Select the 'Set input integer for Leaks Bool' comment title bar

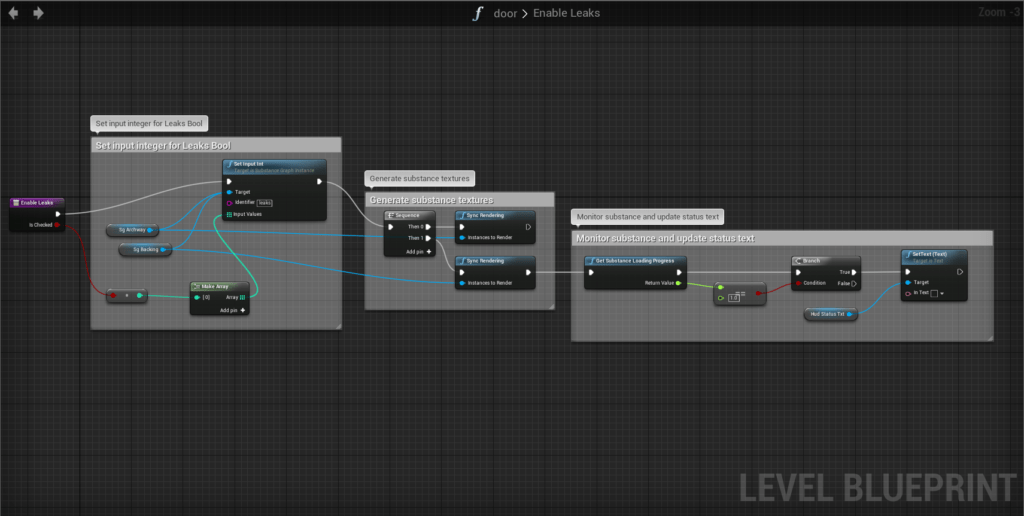216,145
